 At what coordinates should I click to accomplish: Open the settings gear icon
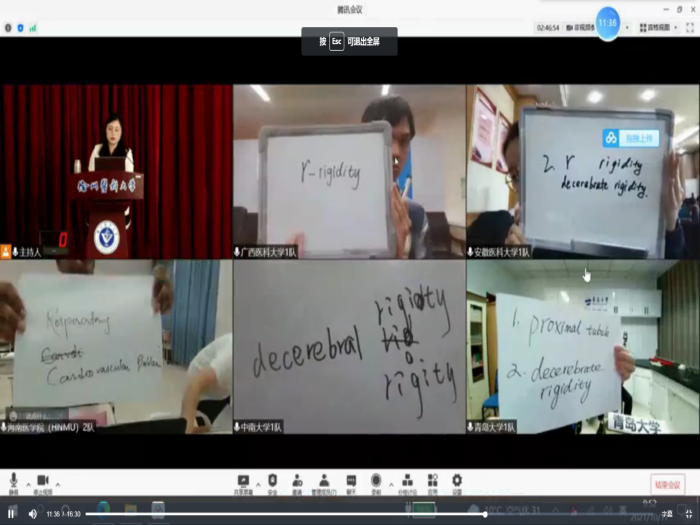tap(457, 481)
